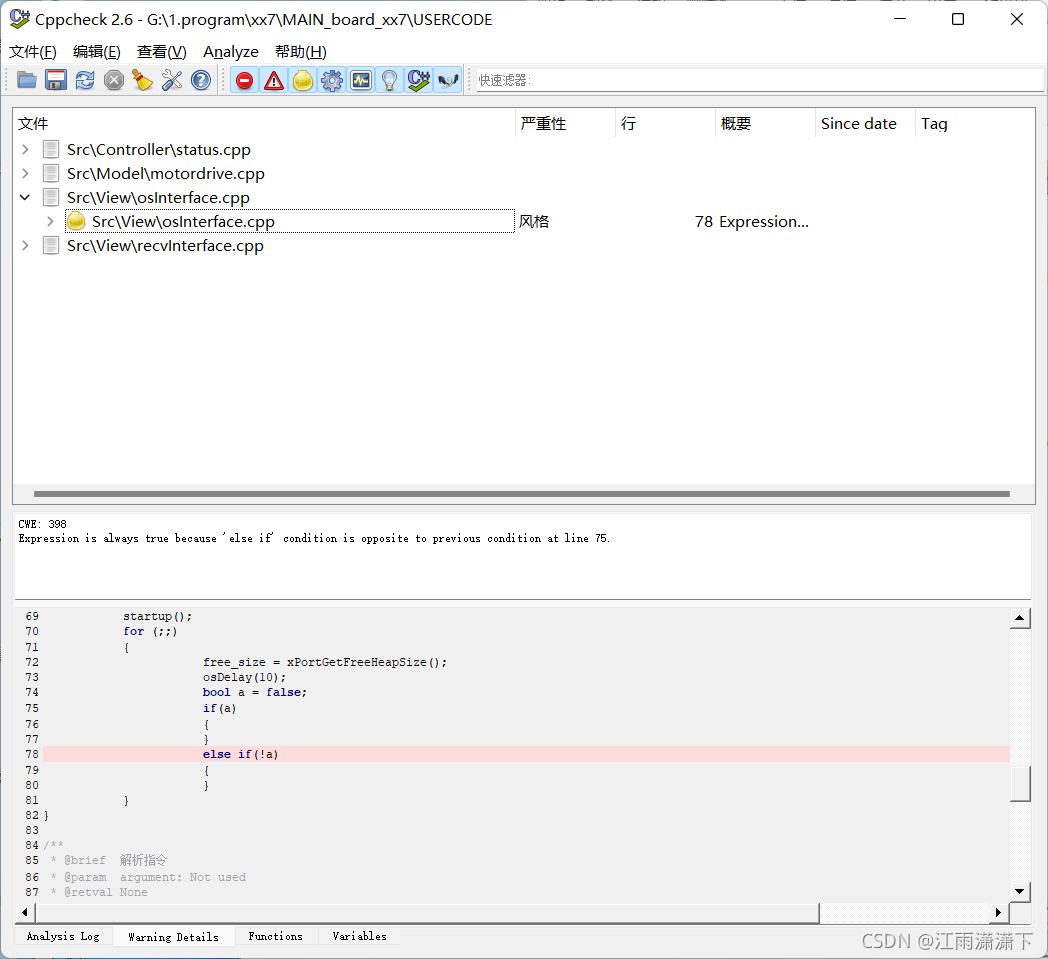Minimize the Cppcheck window
The image size is (1048, 959).
(900, 19)
